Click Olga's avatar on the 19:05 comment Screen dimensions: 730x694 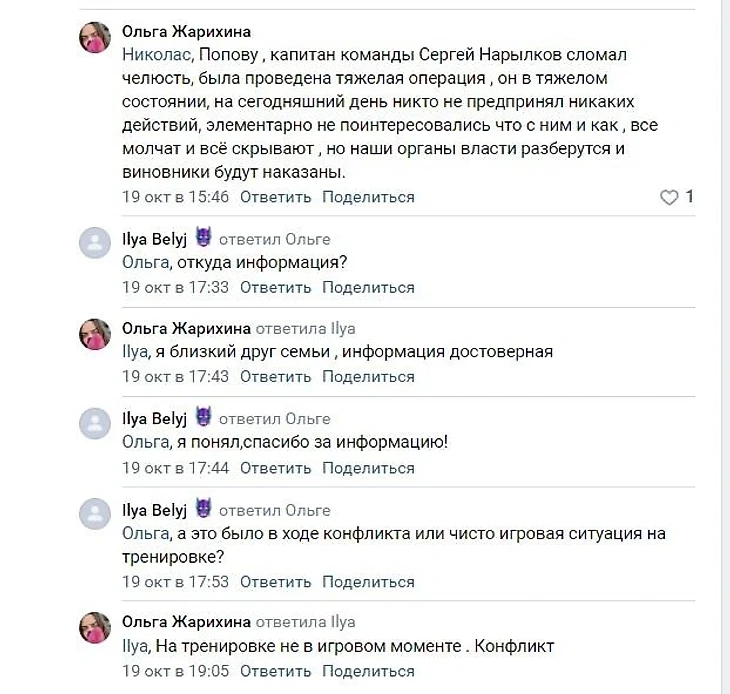tap(95, 628)
